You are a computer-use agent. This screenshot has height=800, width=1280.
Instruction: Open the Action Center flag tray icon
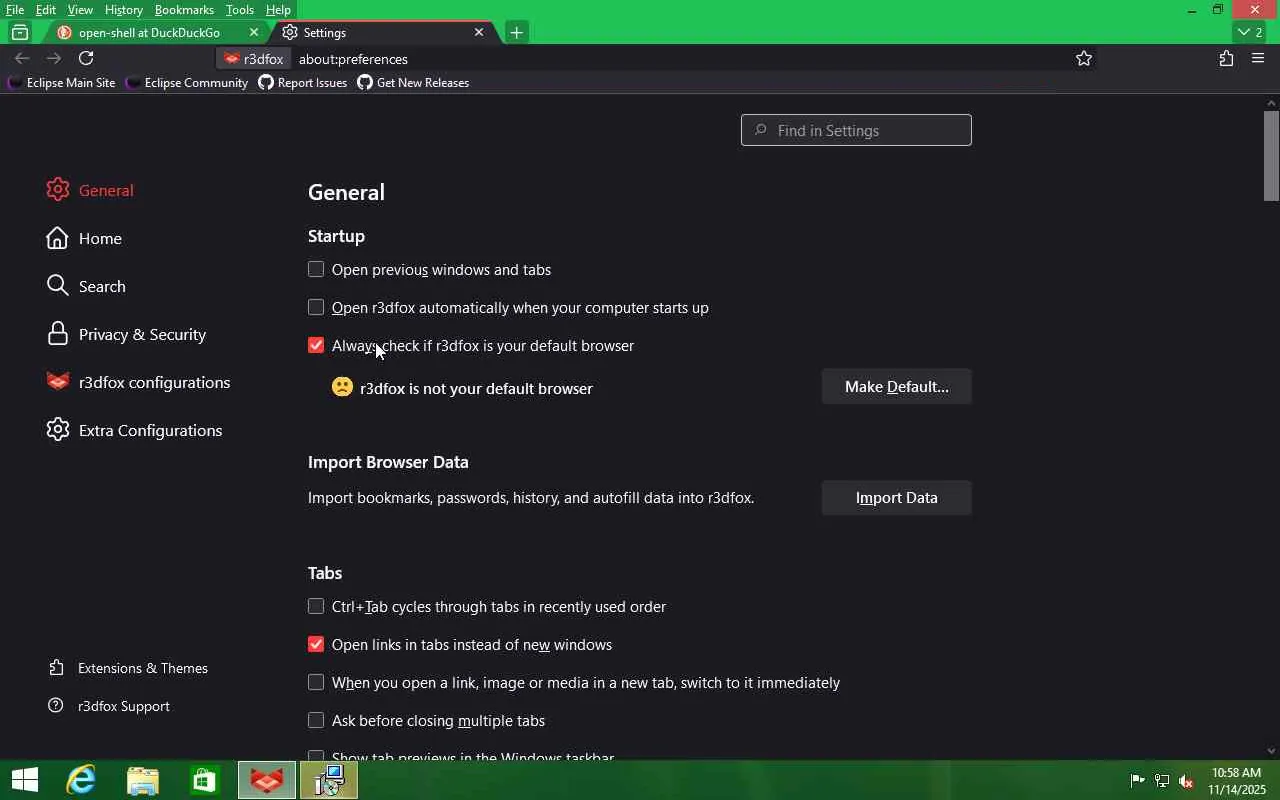click(1137, 781)
